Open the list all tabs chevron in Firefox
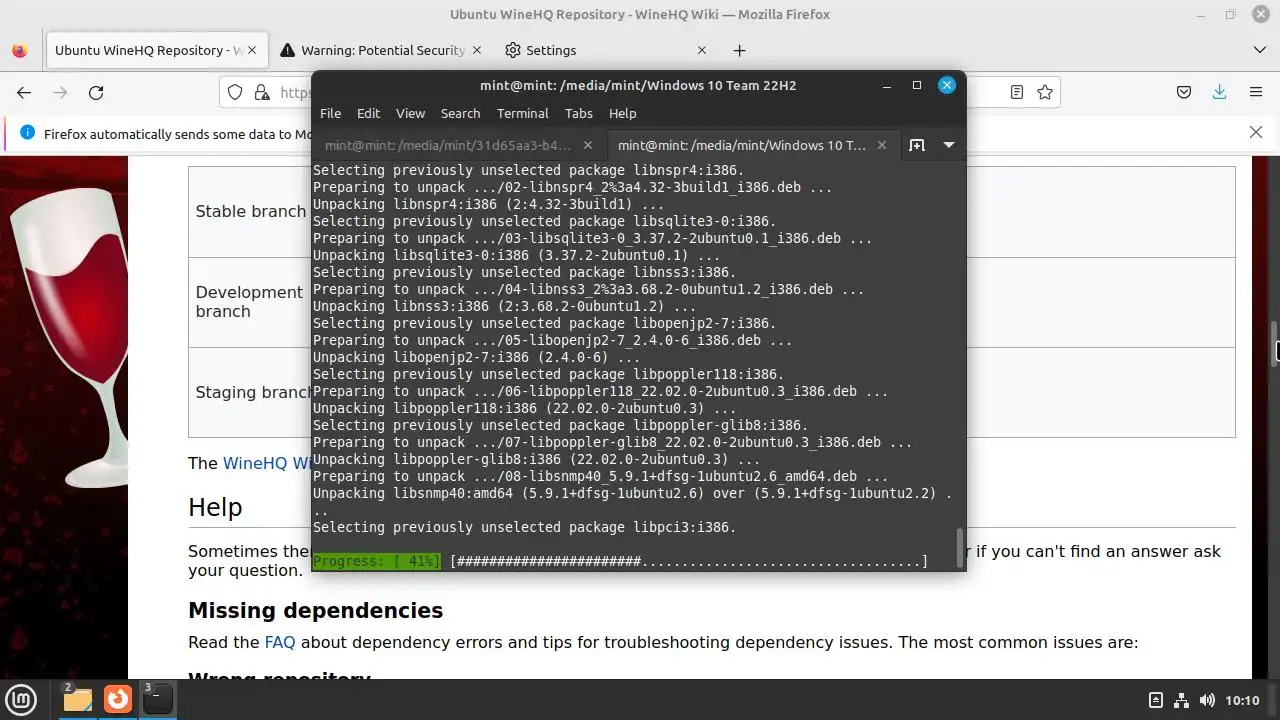 [x=1259, y=50]
